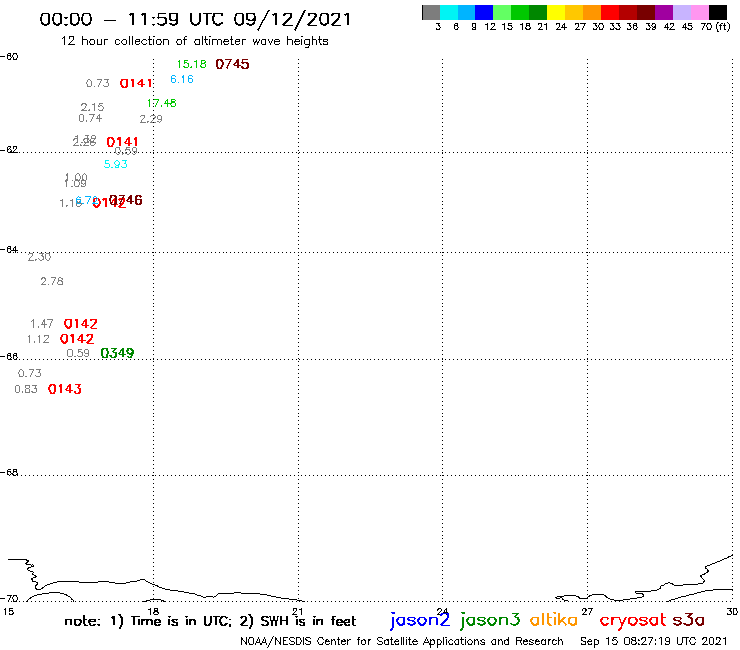The image size is (740, 650).
Task: Pick the pink swatch in the color scale
Action: coord(700,12)
